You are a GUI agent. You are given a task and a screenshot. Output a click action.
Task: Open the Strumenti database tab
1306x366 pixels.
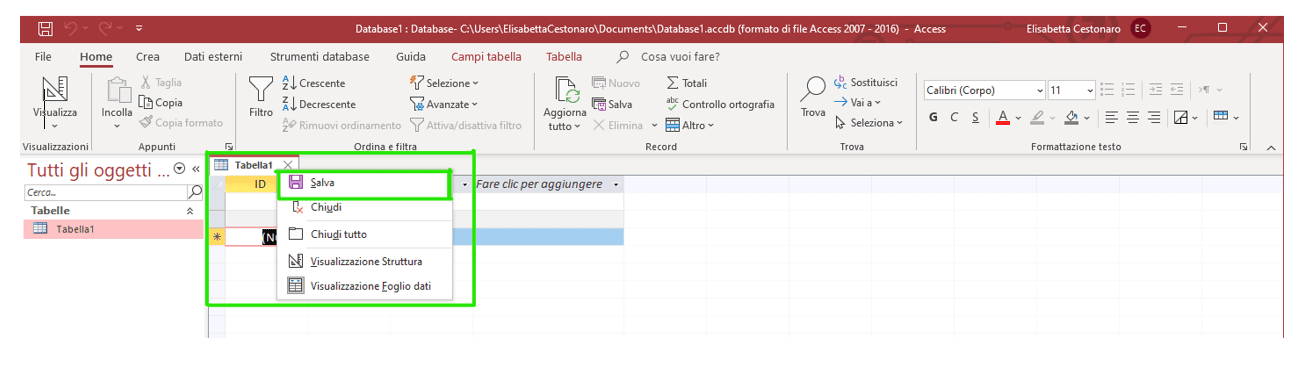click(x=319, y=57)
